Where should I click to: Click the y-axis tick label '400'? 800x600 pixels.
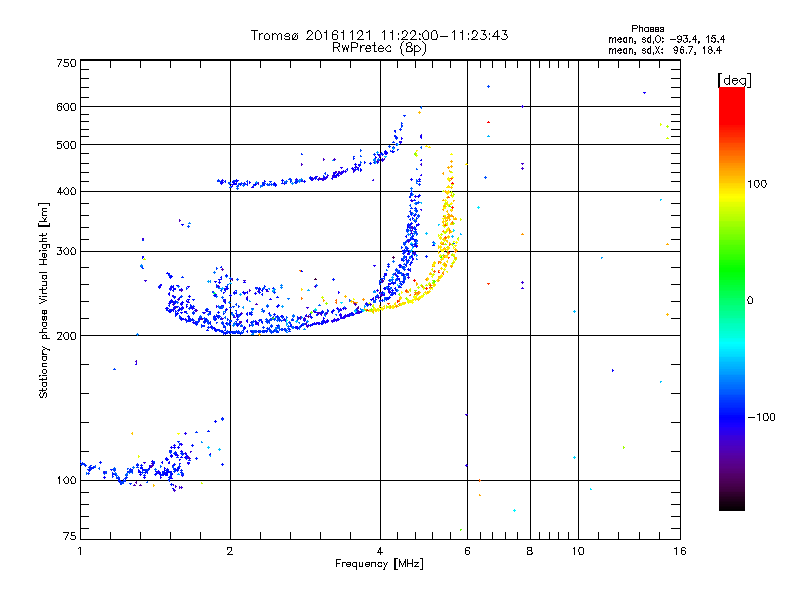point(67,191)
